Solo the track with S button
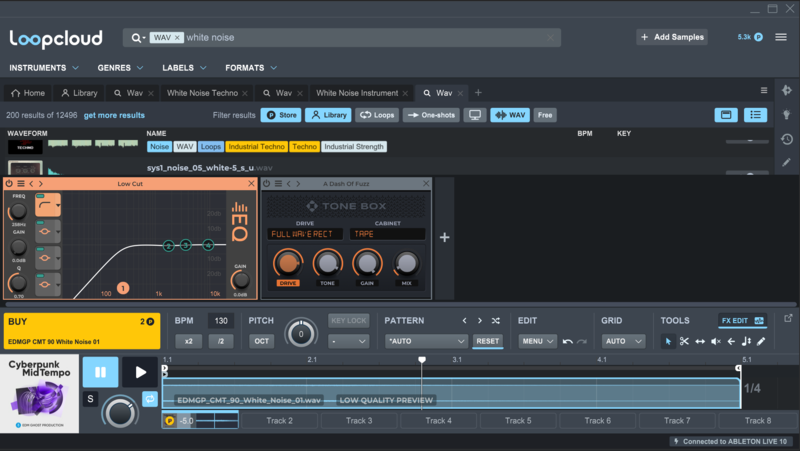The width and height of the screenshot is (800, 451). point(90,400)
